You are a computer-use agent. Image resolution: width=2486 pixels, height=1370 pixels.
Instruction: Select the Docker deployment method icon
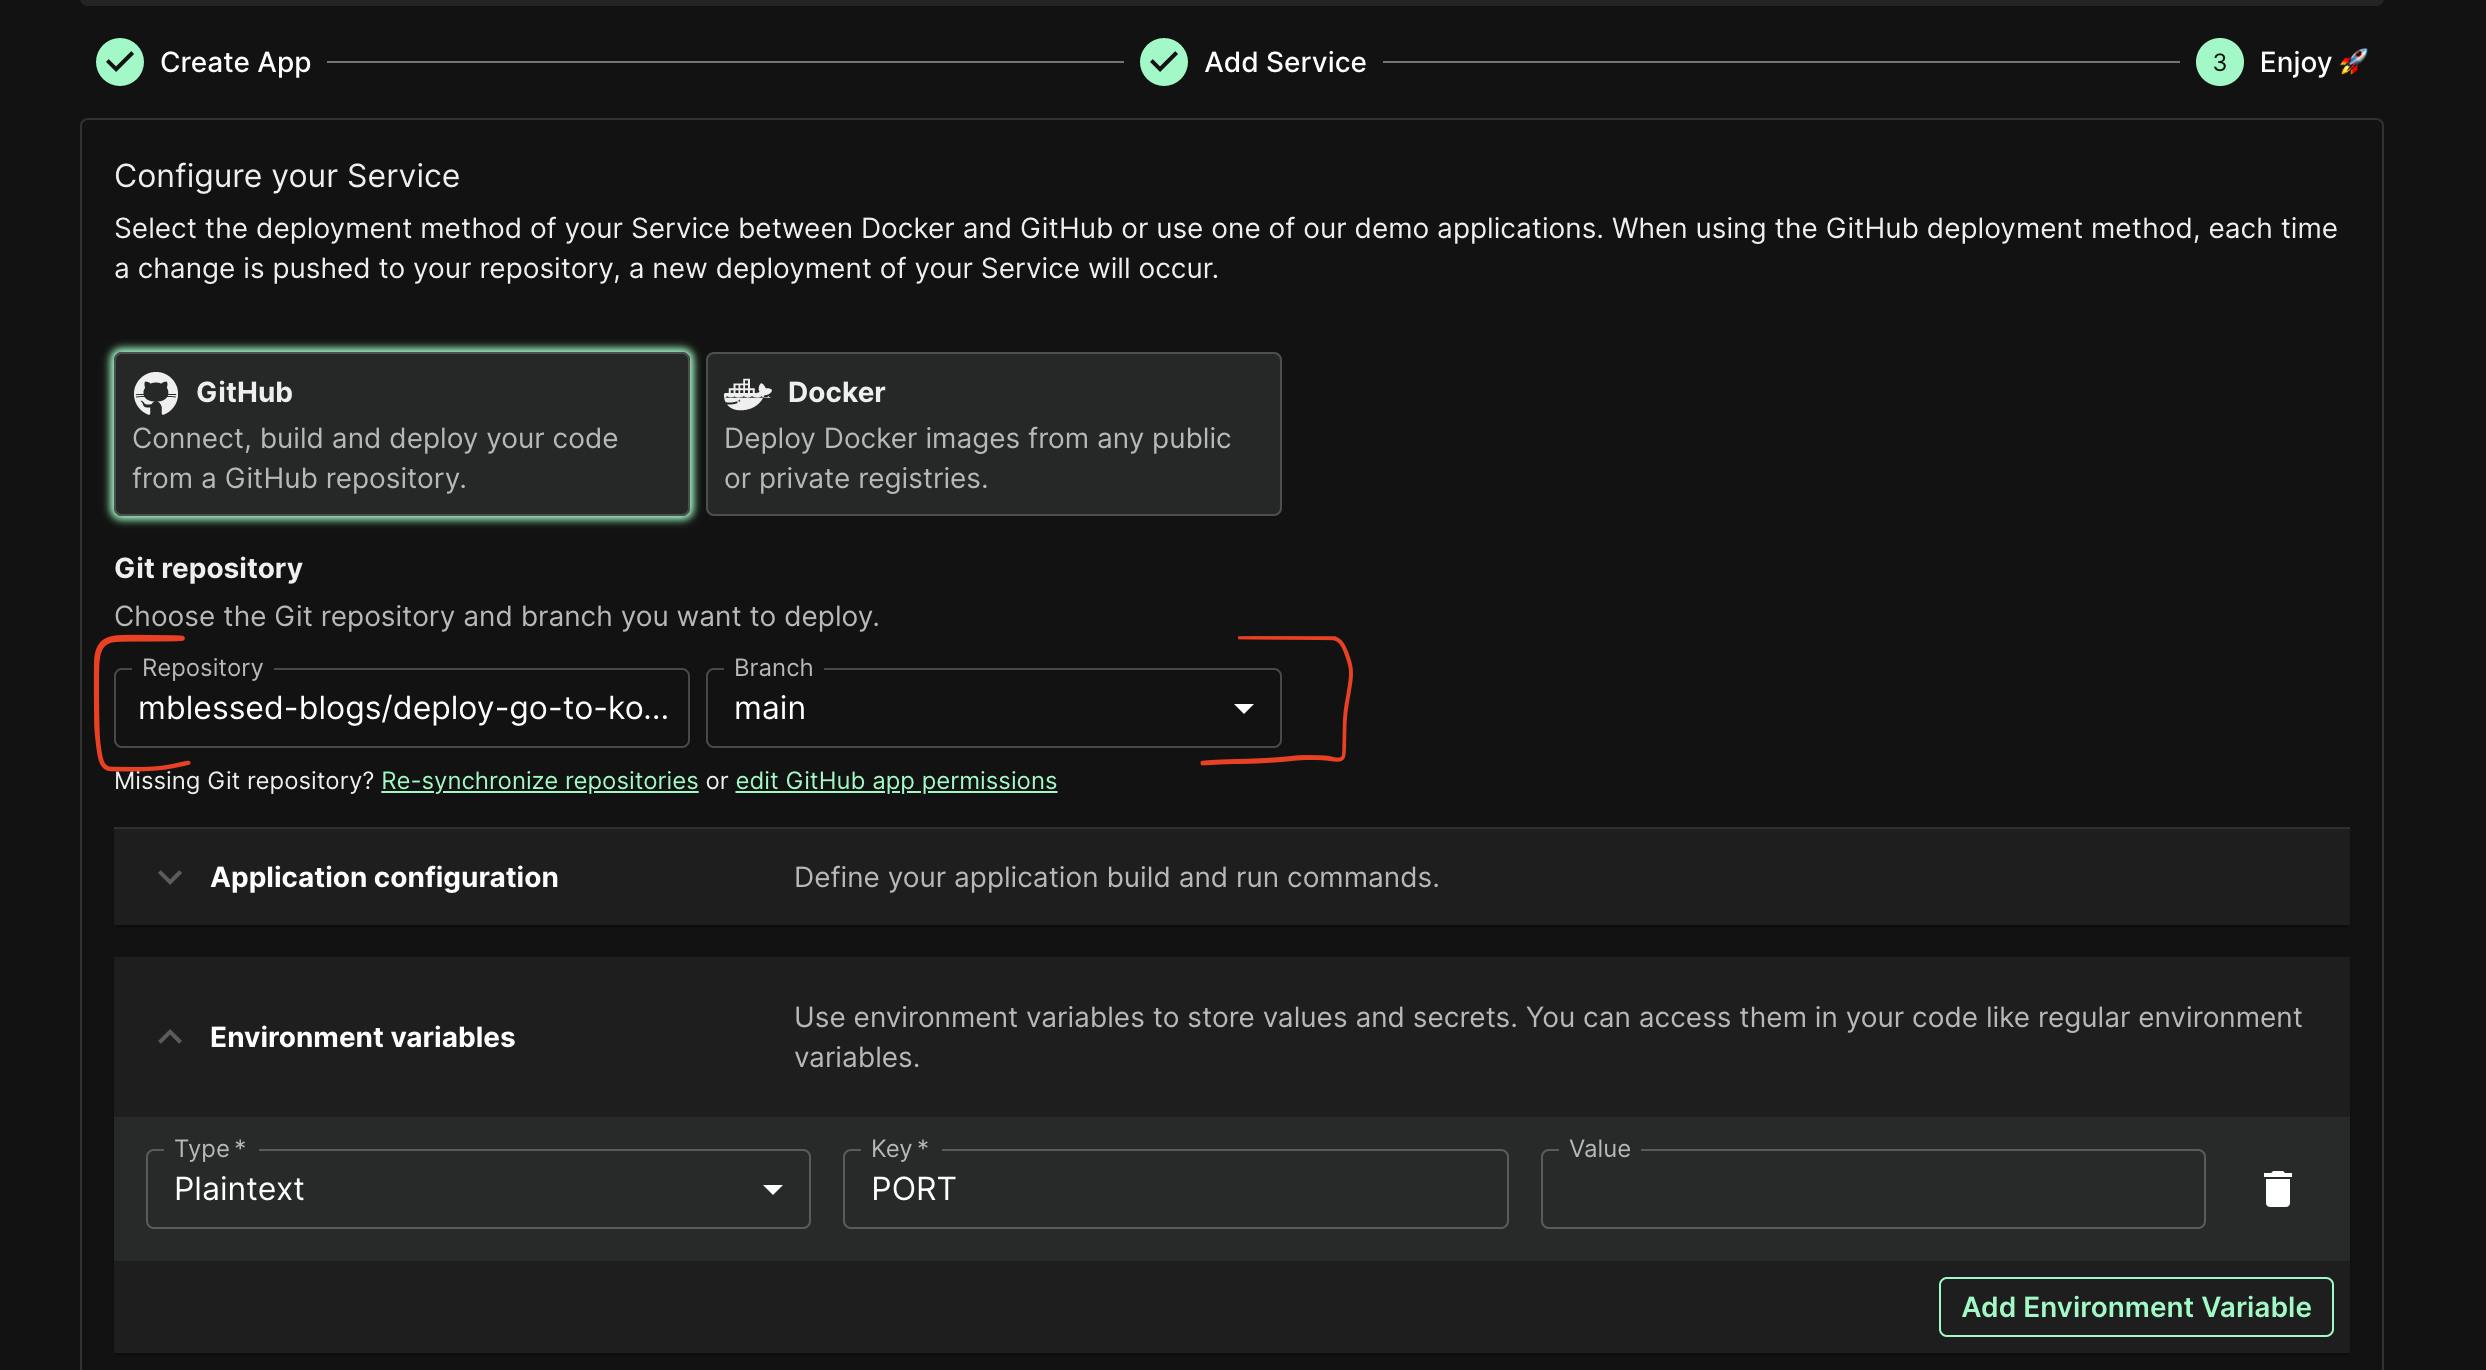click(745, 390)
